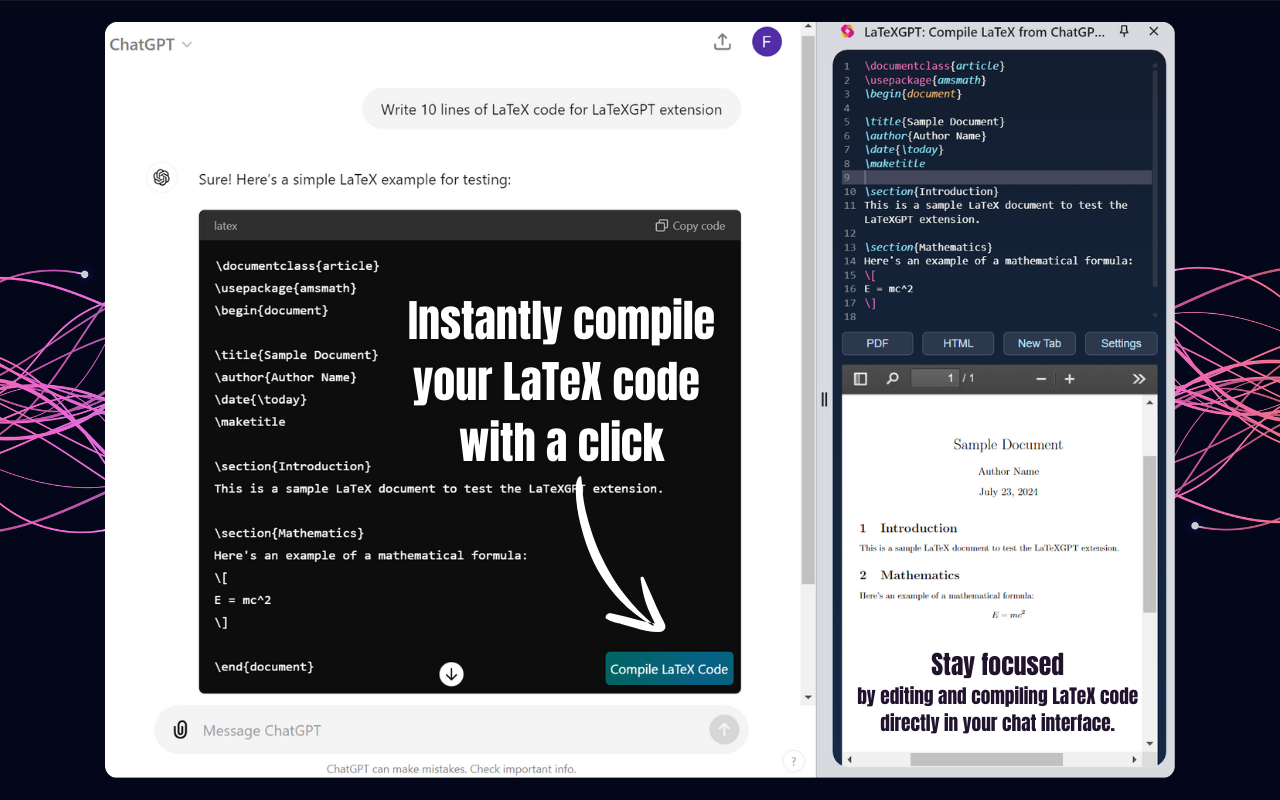Screen dimensions: 1280x800
Task: Open the find-in-PDF search icon
Action: point(892,379)
